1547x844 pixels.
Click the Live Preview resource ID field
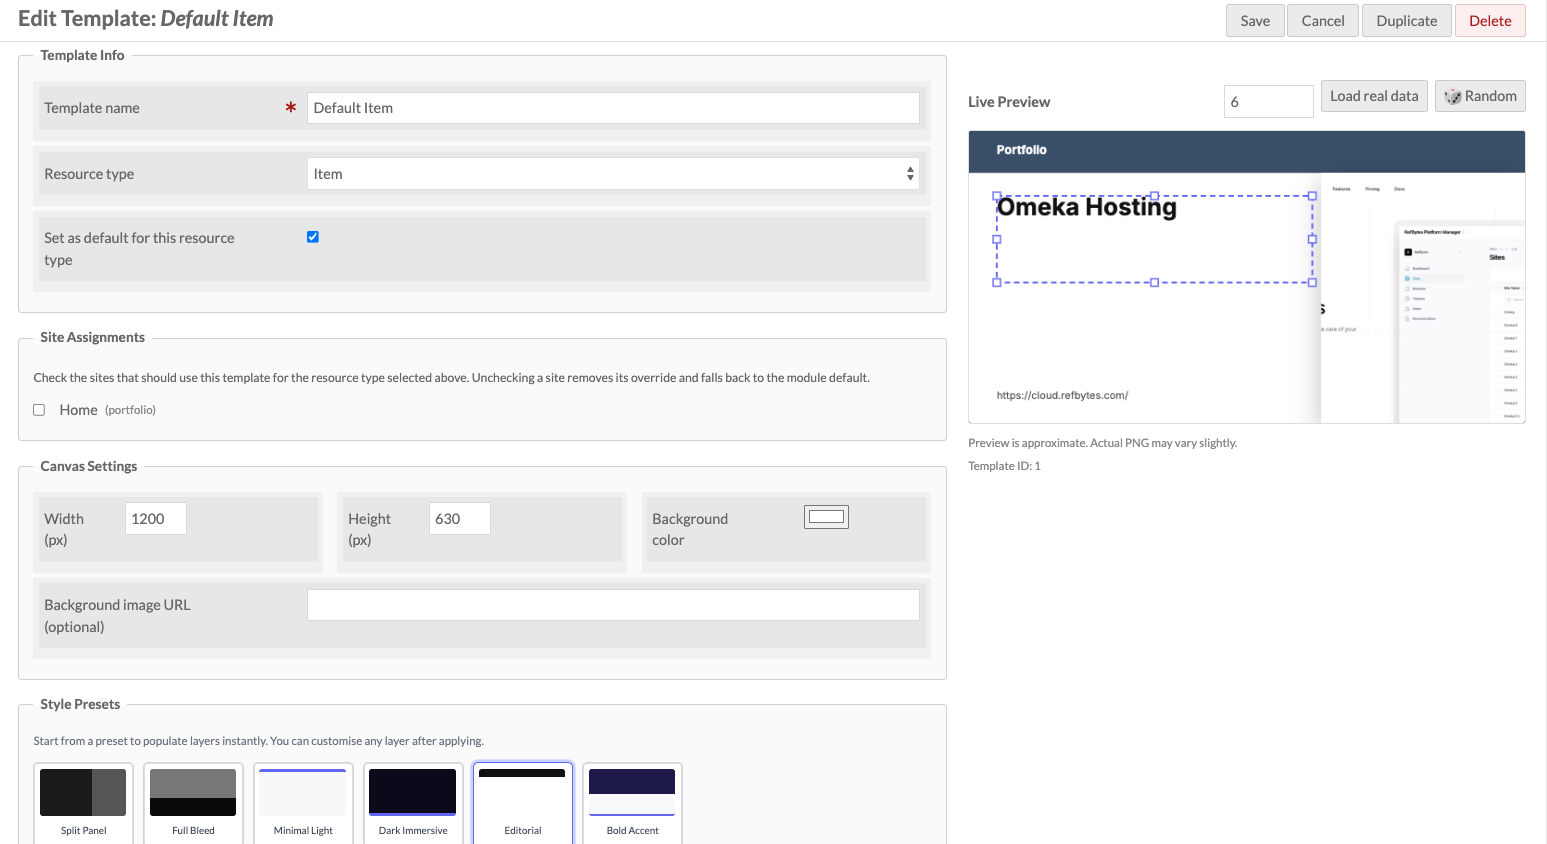coord(1268,101)
